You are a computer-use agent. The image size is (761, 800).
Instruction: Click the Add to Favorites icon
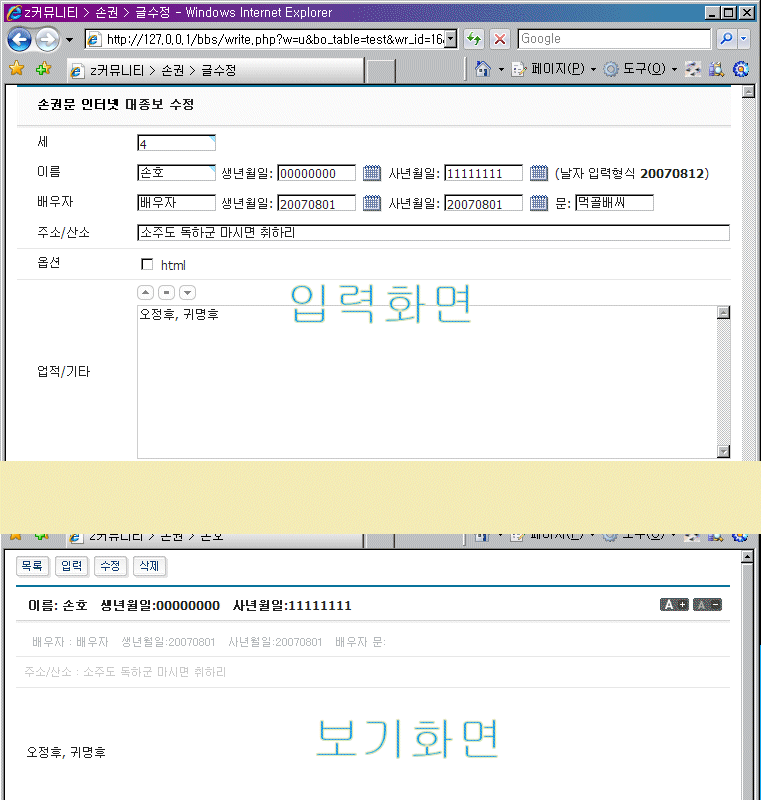point(43,68)
